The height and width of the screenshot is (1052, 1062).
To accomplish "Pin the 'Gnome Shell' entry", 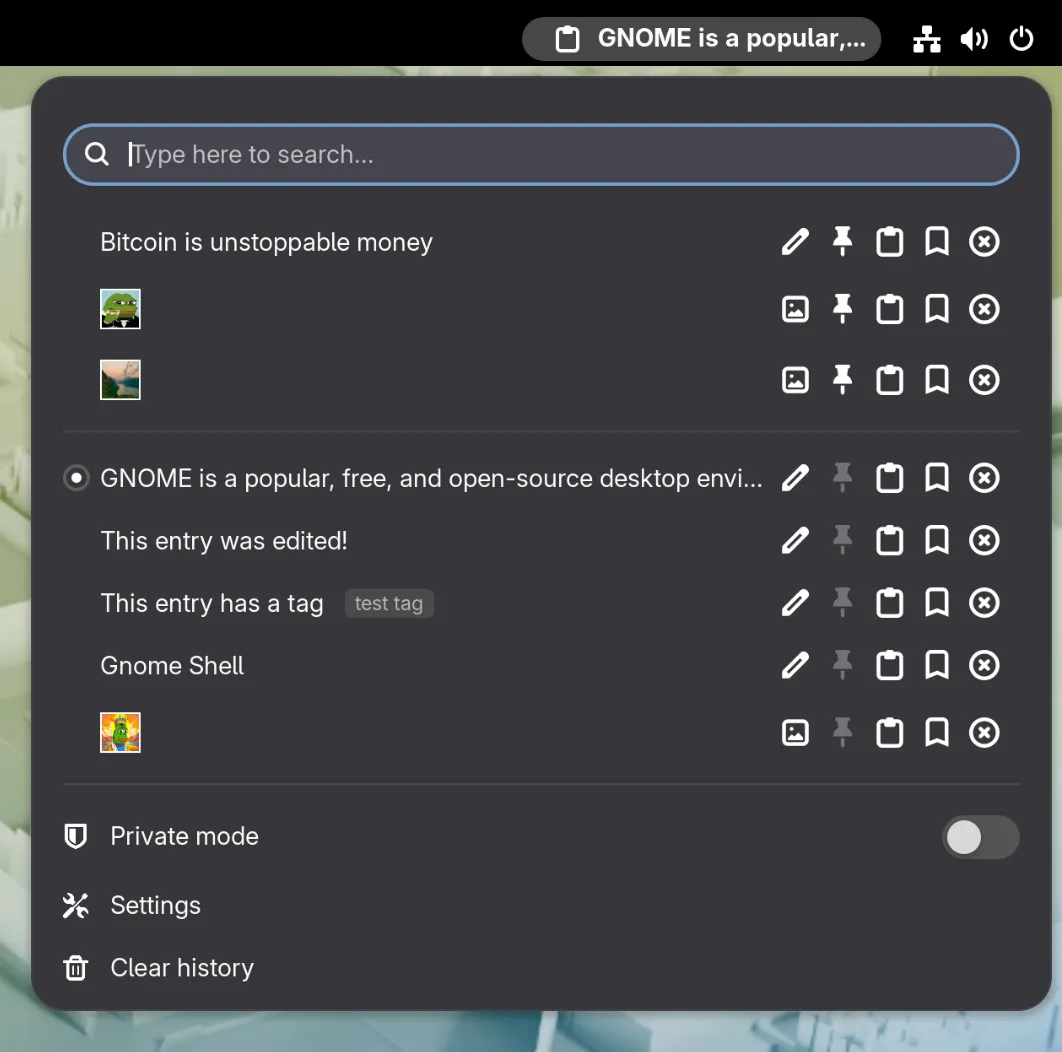I will click(x=842, y=665).
